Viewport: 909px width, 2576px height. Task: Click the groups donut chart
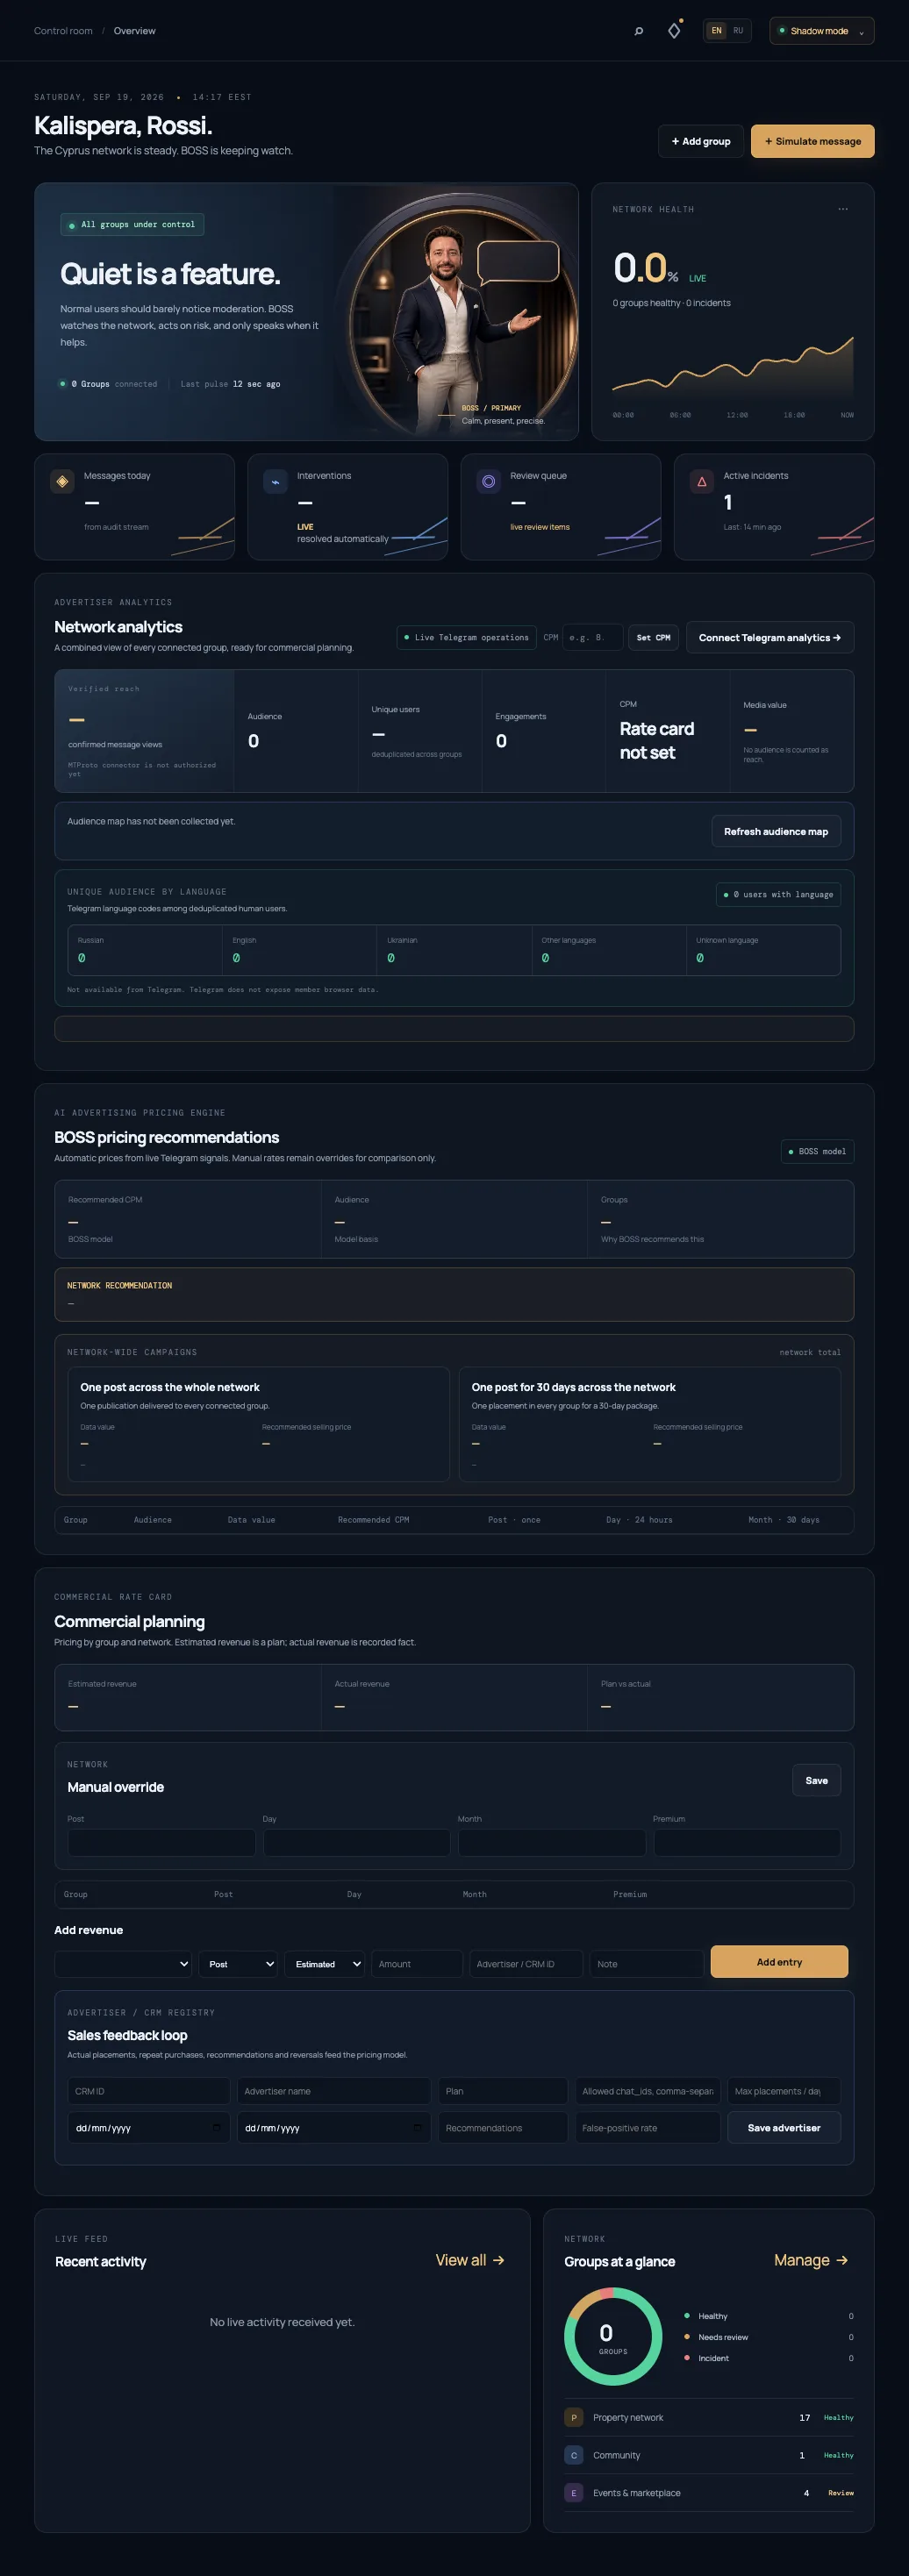tap(613, 2337)
